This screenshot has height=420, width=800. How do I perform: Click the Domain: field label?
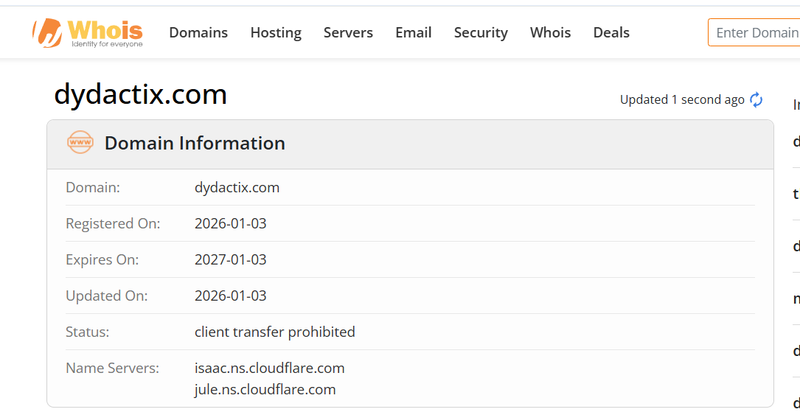click(x=93, y=187)
